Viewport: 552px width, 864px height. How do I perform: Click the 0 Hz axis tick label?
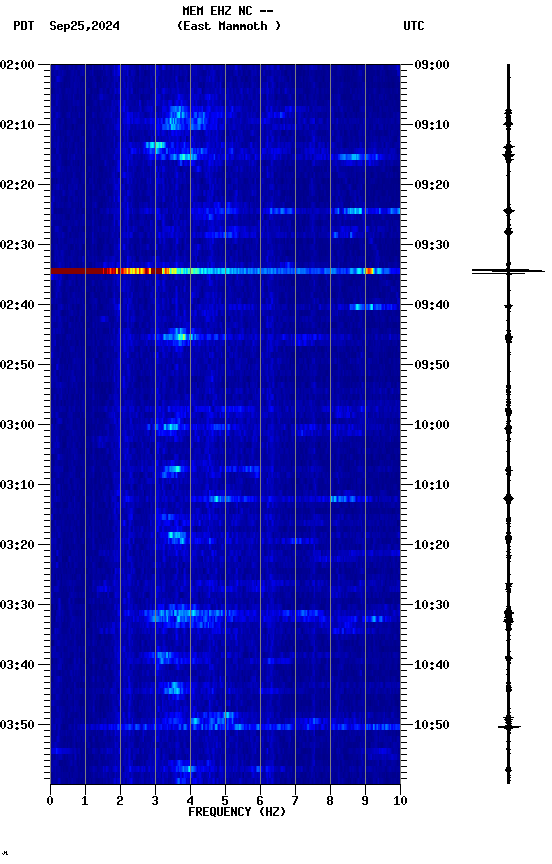coord(50,801)
